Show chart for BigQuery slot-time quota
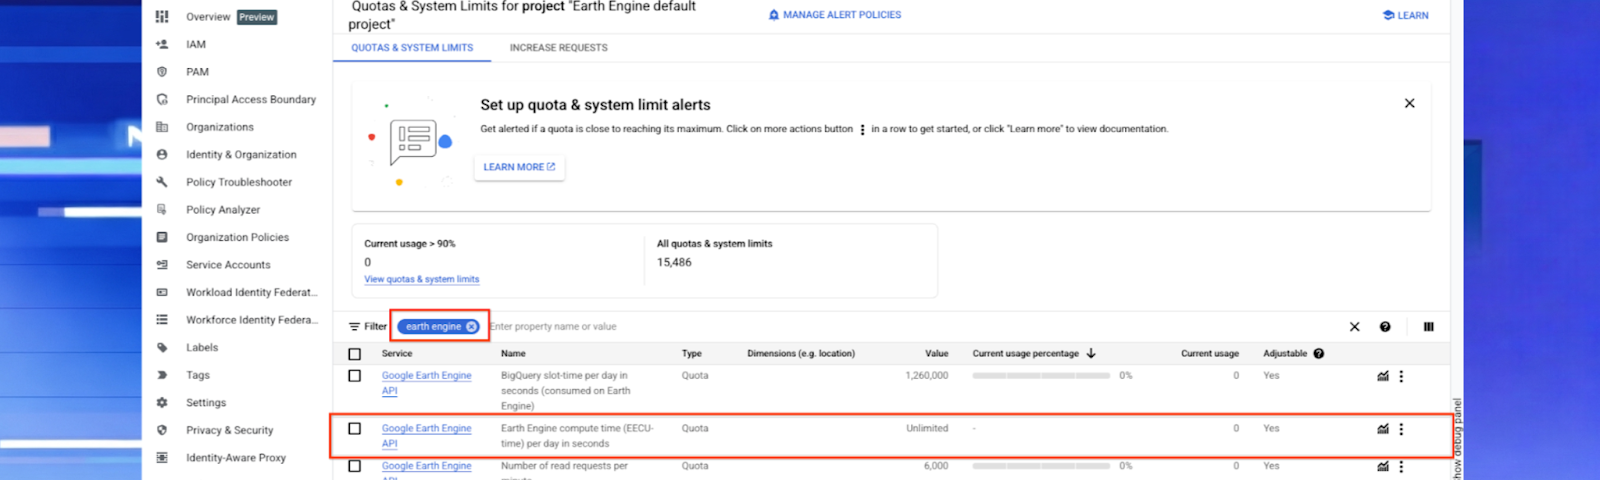Screen dimensions: 1600x480 pos(1383,376)
